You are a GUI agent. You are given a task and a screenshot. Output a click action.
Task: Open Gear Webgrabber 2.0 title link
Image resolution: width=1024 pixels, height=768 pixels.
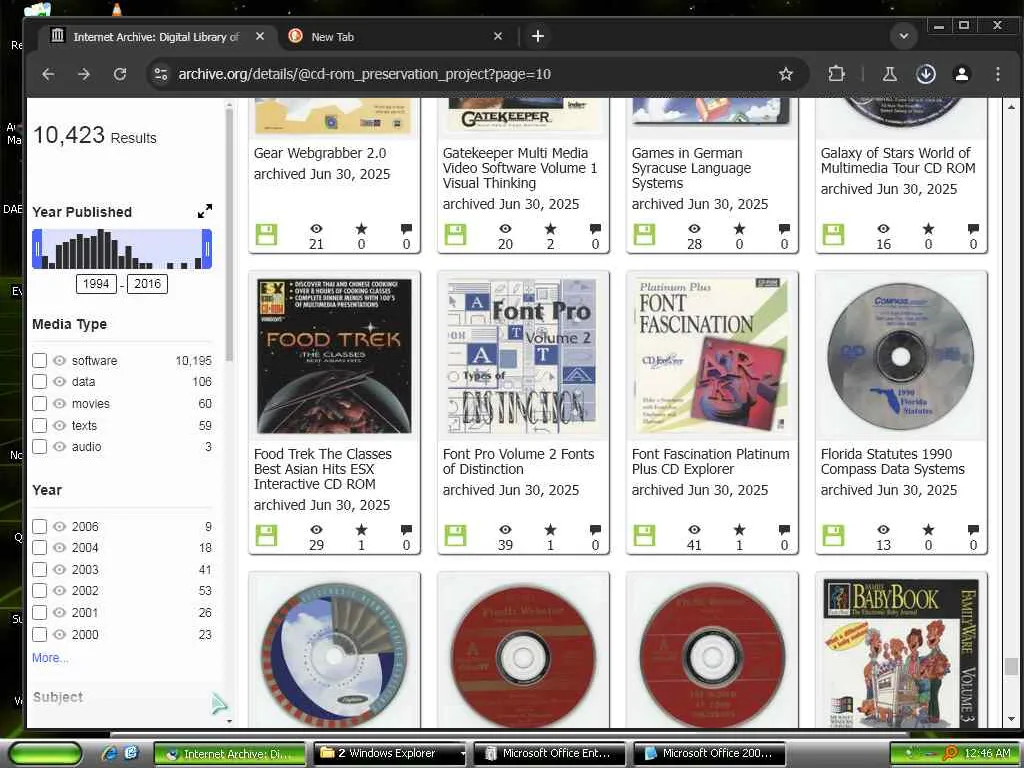pos(320,153)
